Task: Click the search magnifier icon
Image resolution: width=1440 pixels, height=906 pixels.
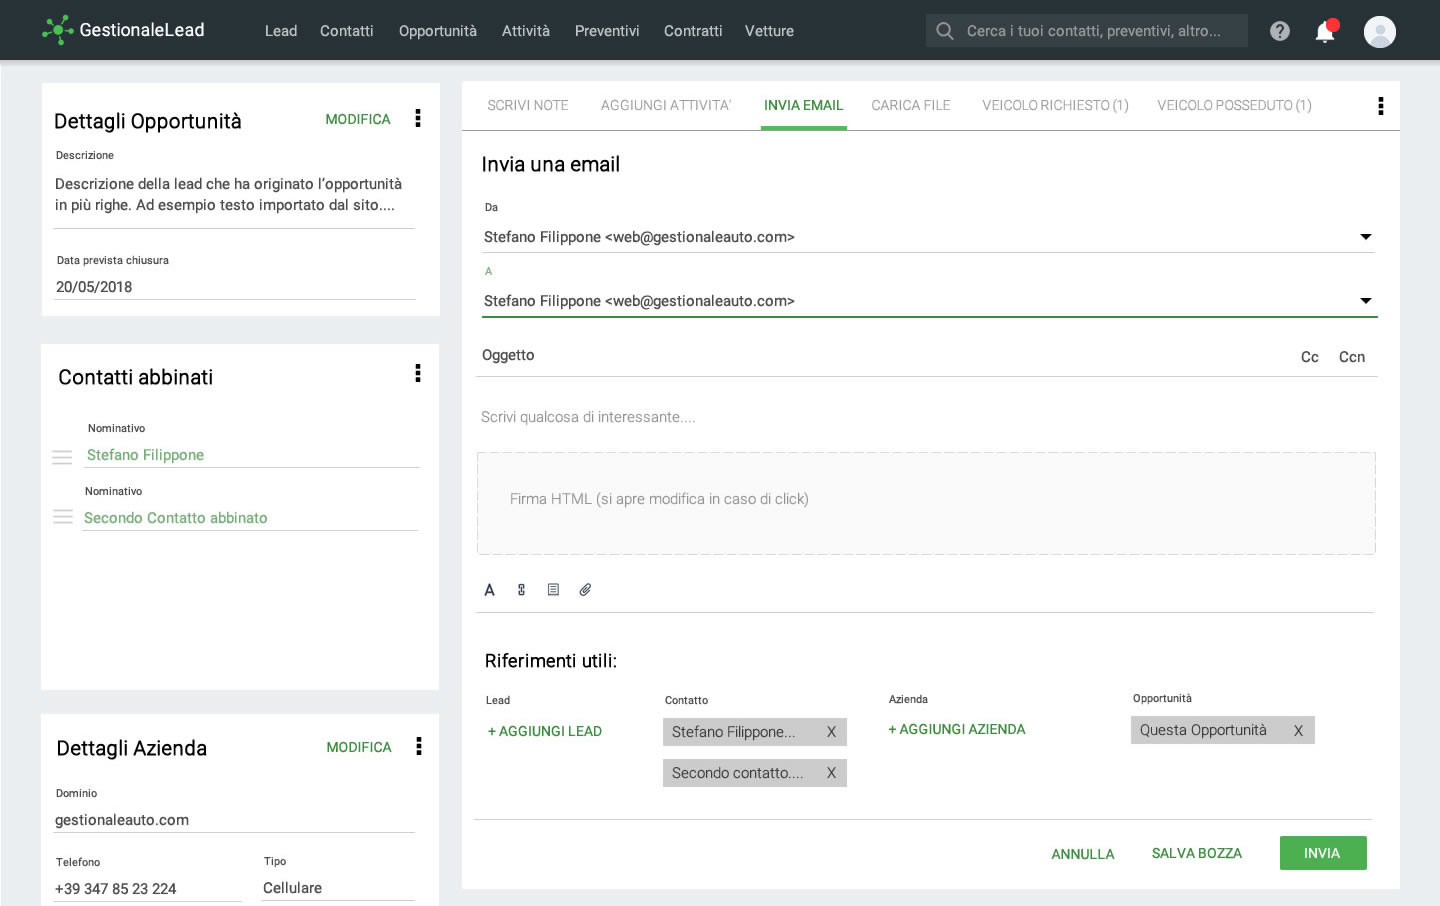Action: (944, 31)
